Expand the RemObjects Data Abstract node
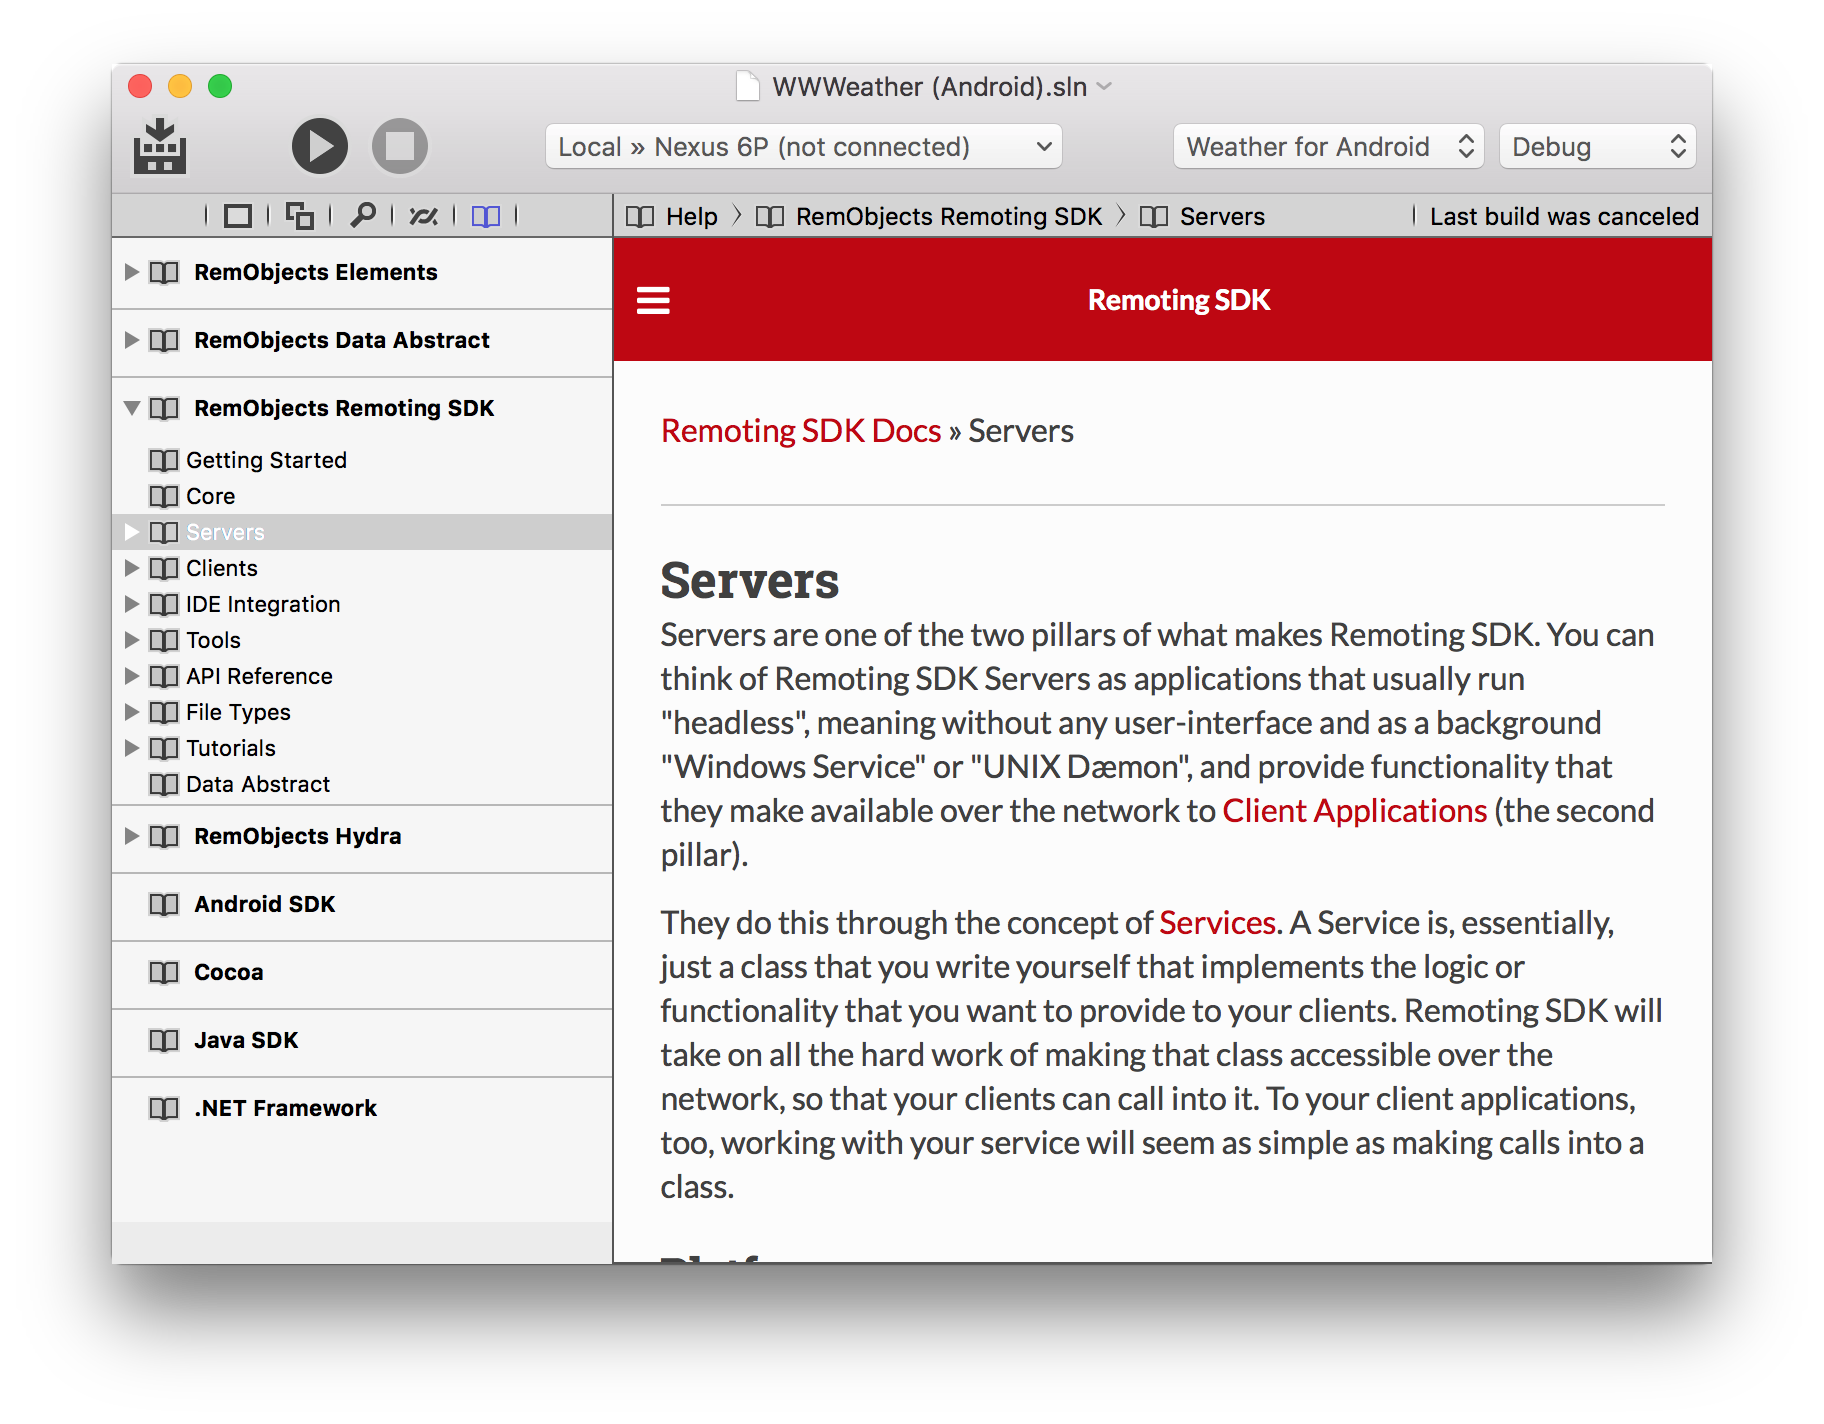Viewport: 1824px width, 1424px height. coord(131,340)
